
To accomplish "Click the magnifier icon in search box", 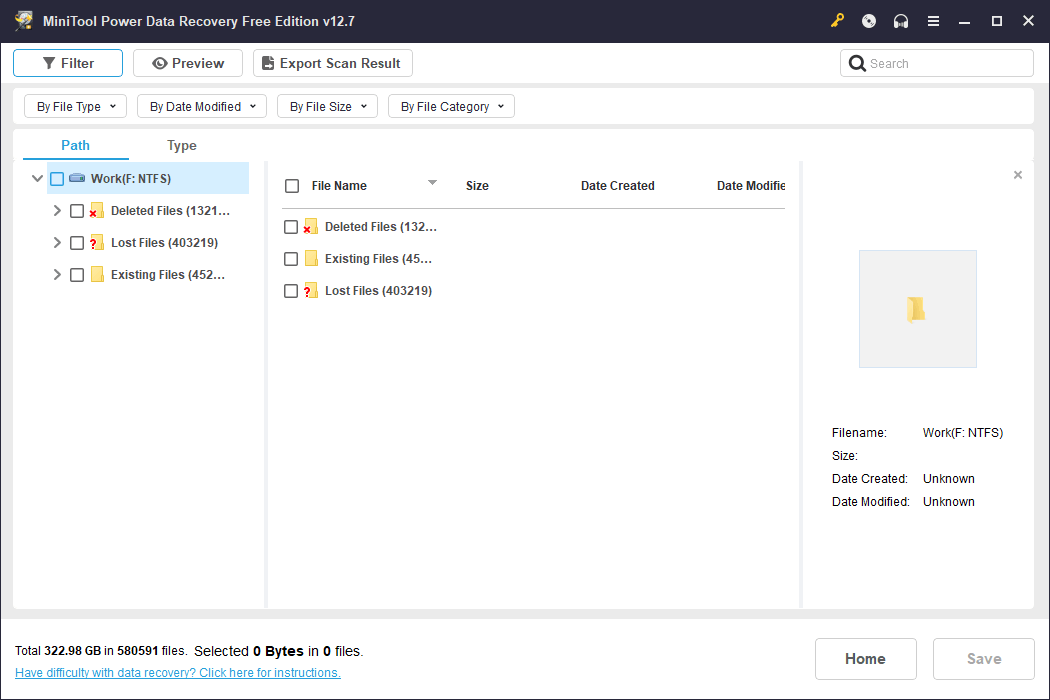I will pos(856,64).
